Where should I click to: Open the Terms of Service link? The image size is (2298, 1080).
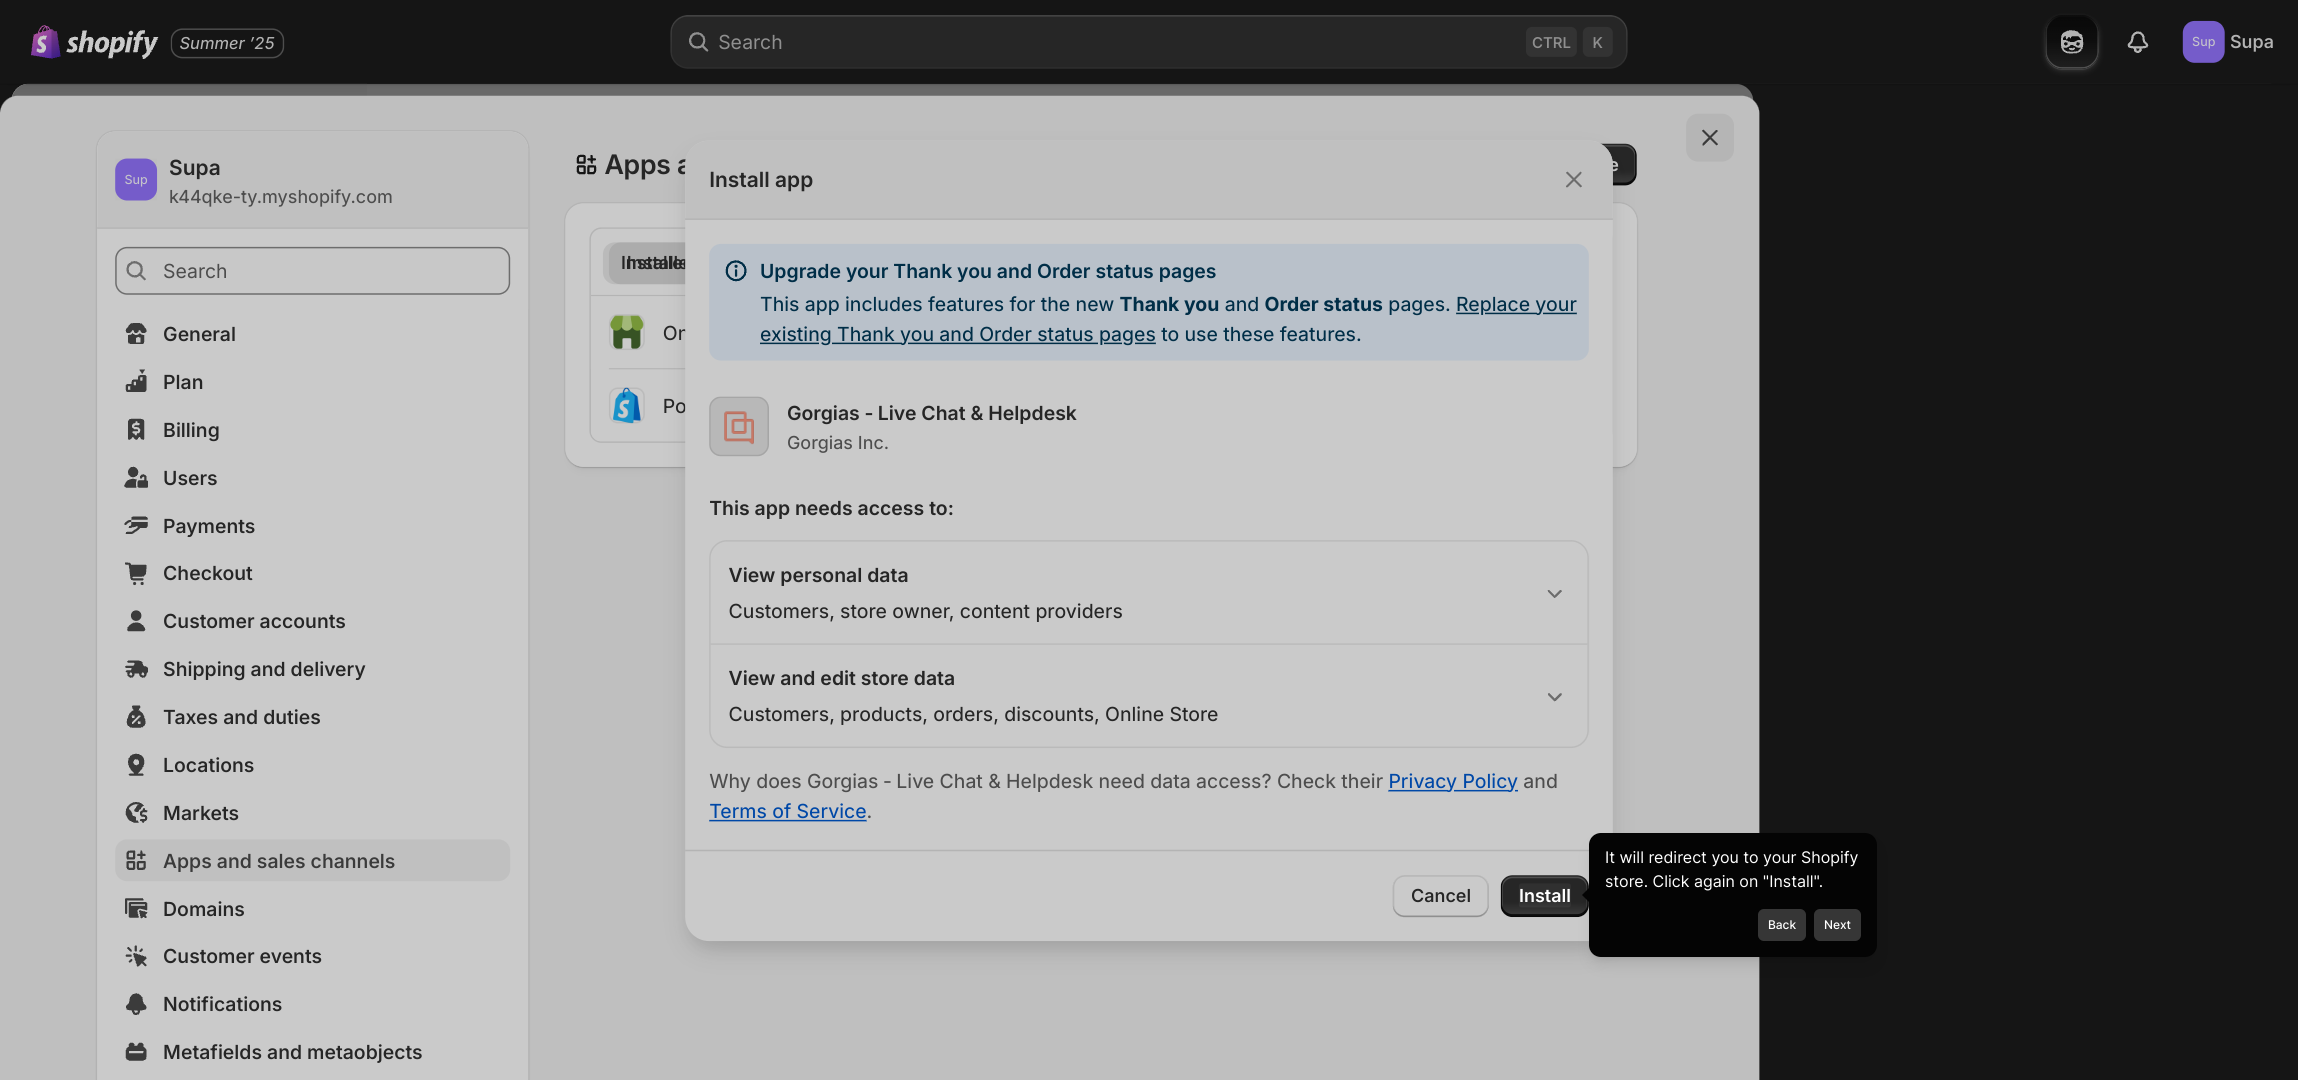pos(787,811)
